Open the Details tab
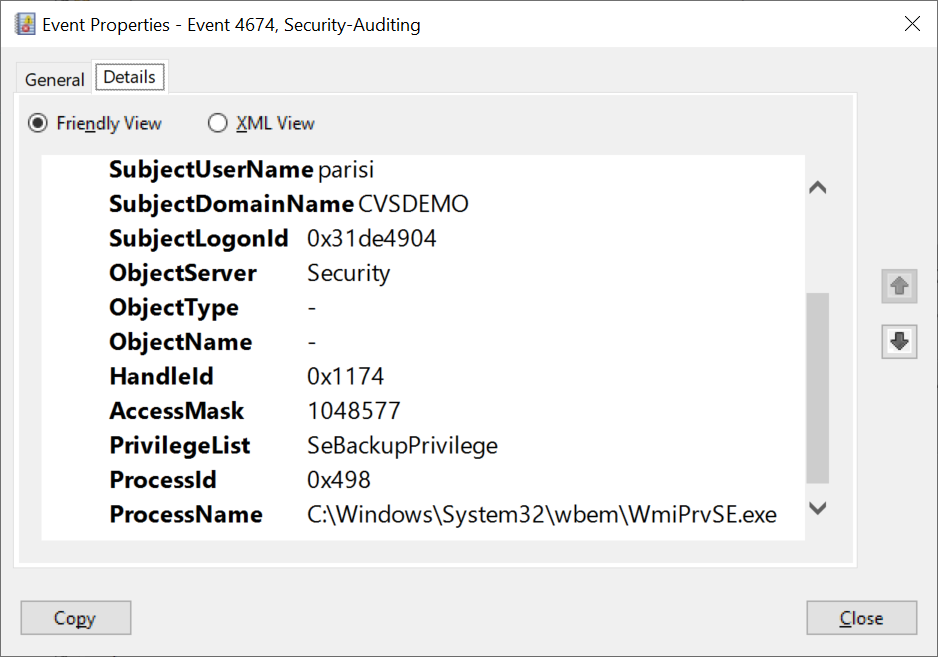This screenshot has width=938, height=657. [129, 77]
